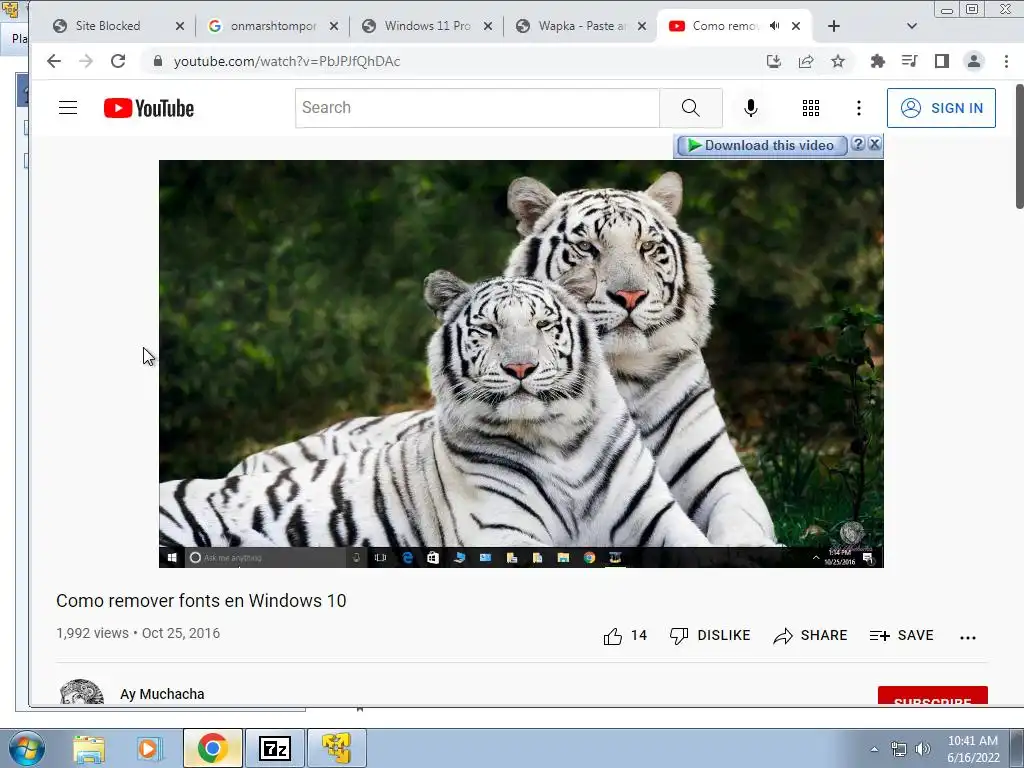Click the video player showing tigers
1024x768 pixels.
tap(521, 363)
